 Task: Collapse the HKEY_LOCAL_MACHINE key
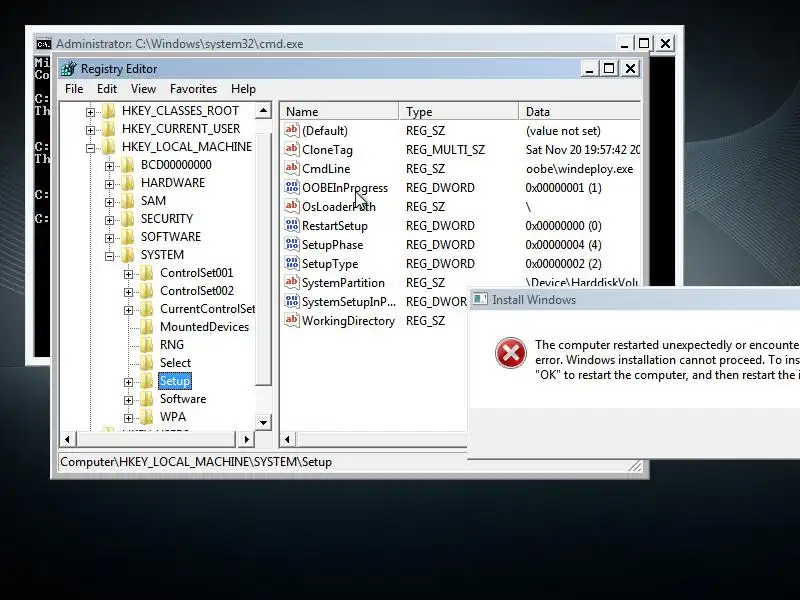click(x=90, y=148)
